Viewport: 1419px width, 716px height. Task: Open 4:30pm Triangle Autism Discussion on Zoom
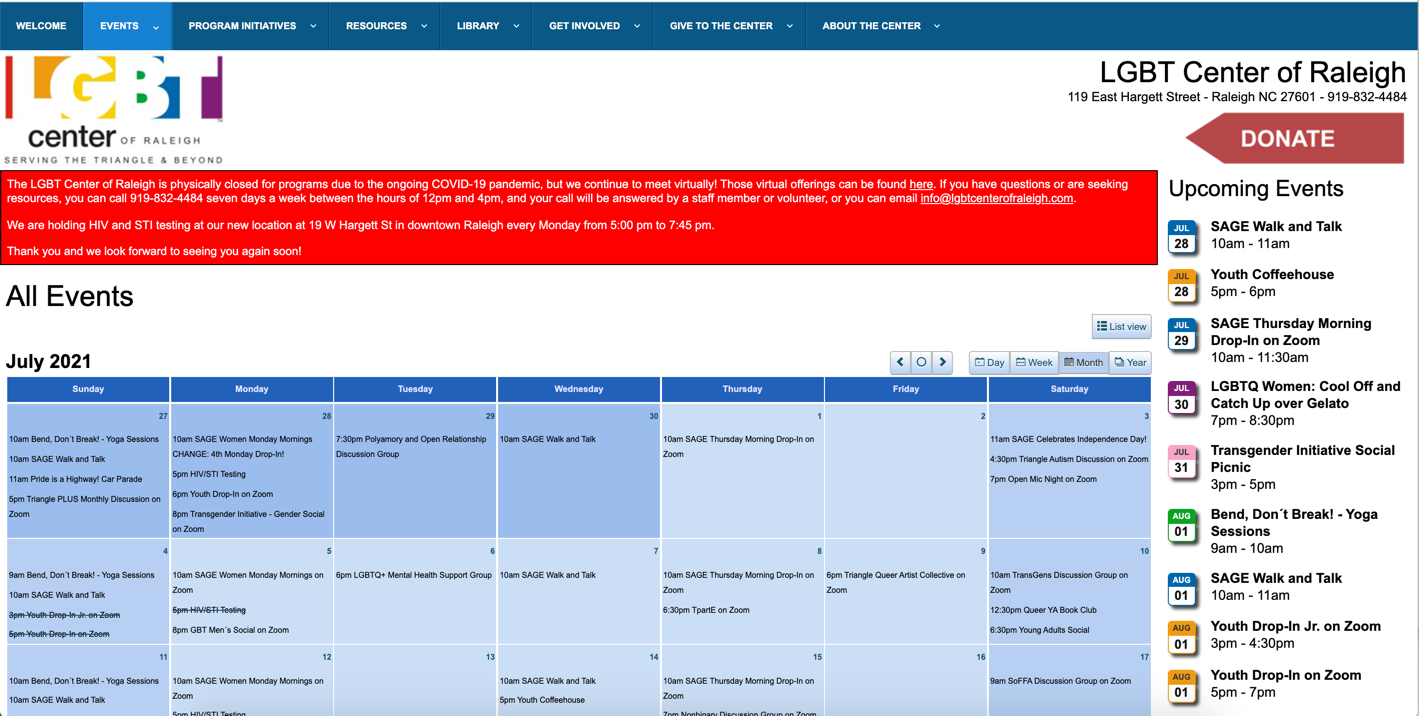pyautogui.click(x=1069, y=459)
